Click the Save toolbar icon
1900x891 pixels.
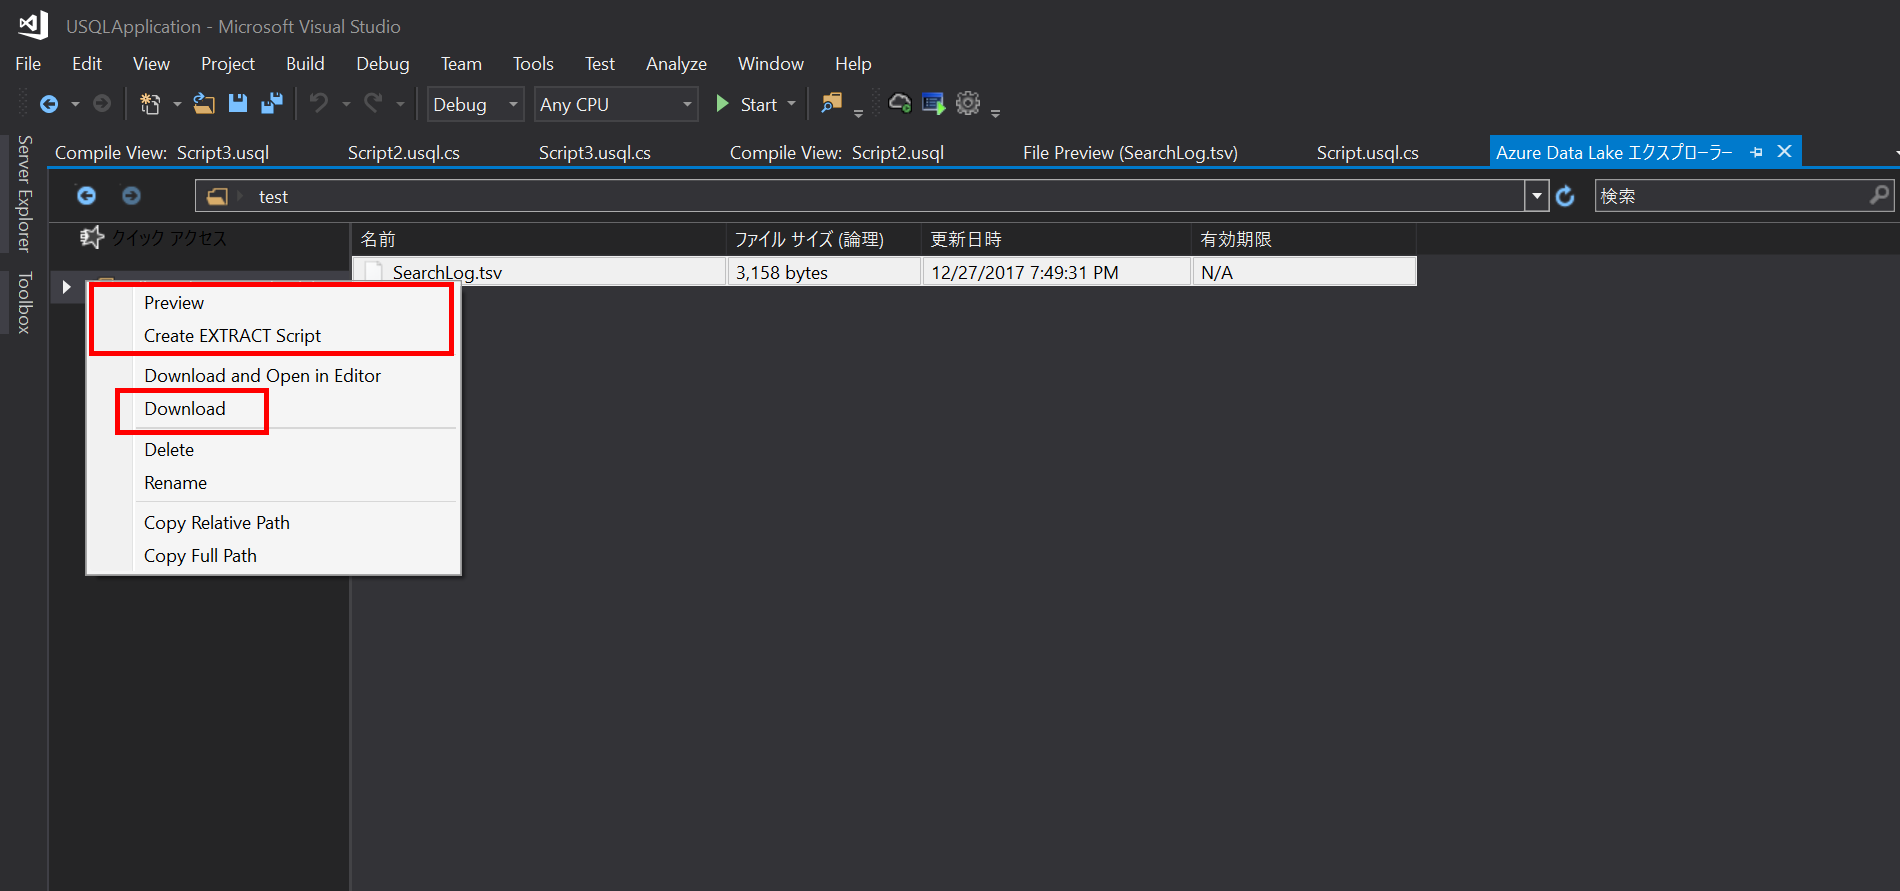click(238, 104)
